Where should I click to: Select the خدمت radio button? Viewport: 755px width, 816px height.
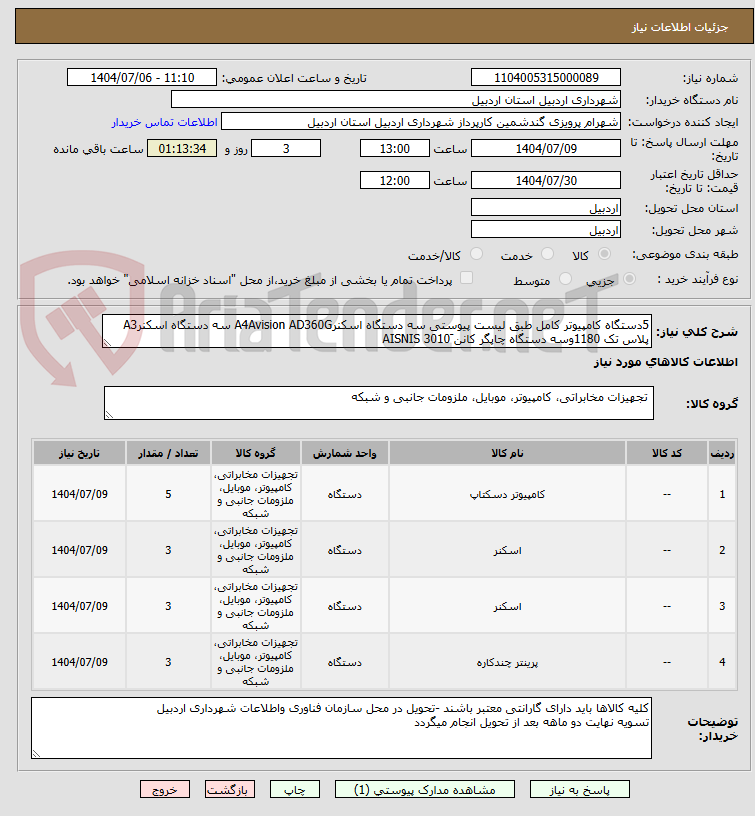(x=547, y=254)
